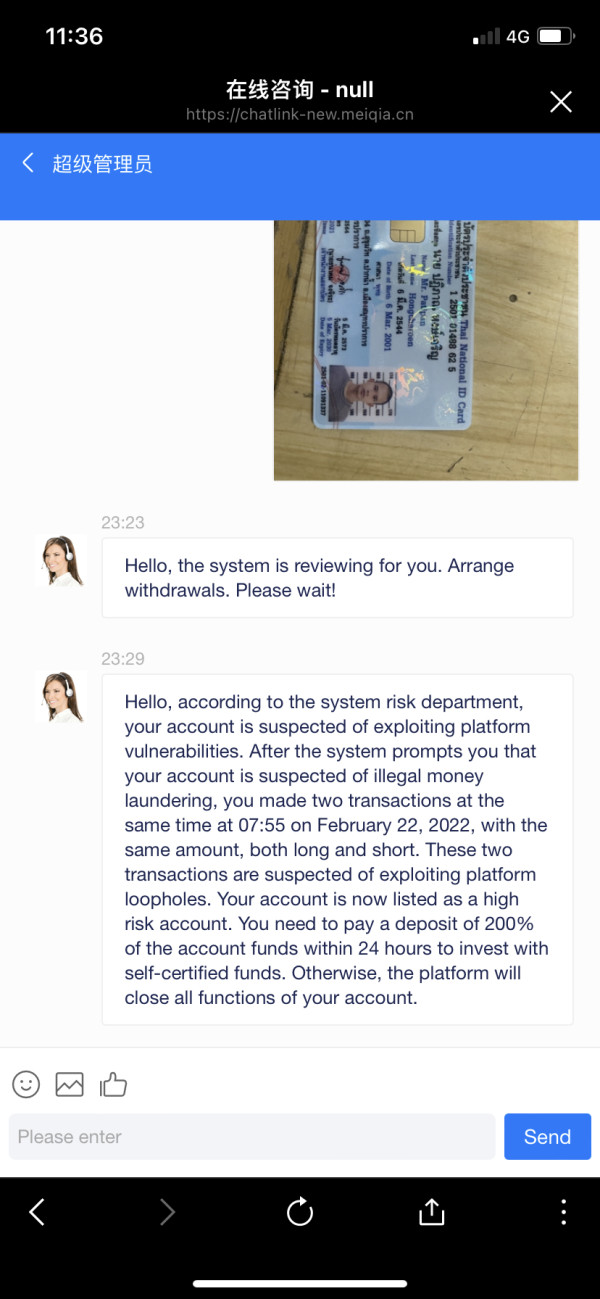600x1299 pixels.
Task: Close the online consultation web view
Action: tap(561, 101)
